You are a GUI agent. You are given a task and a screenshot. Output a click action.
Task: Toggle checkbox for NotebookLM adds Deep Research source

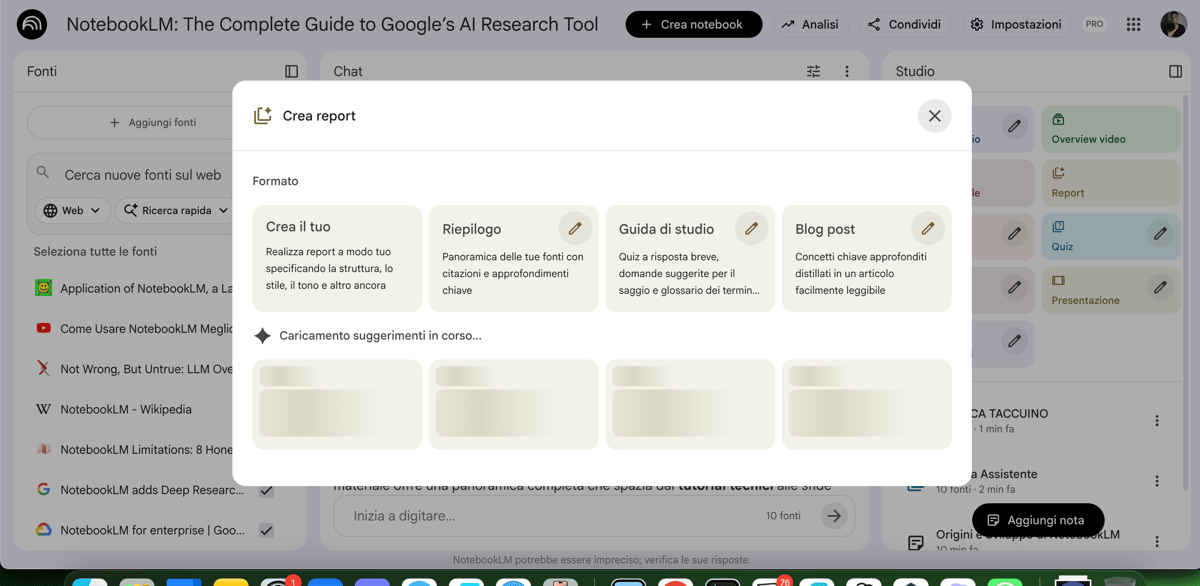[x=266, y=490]
